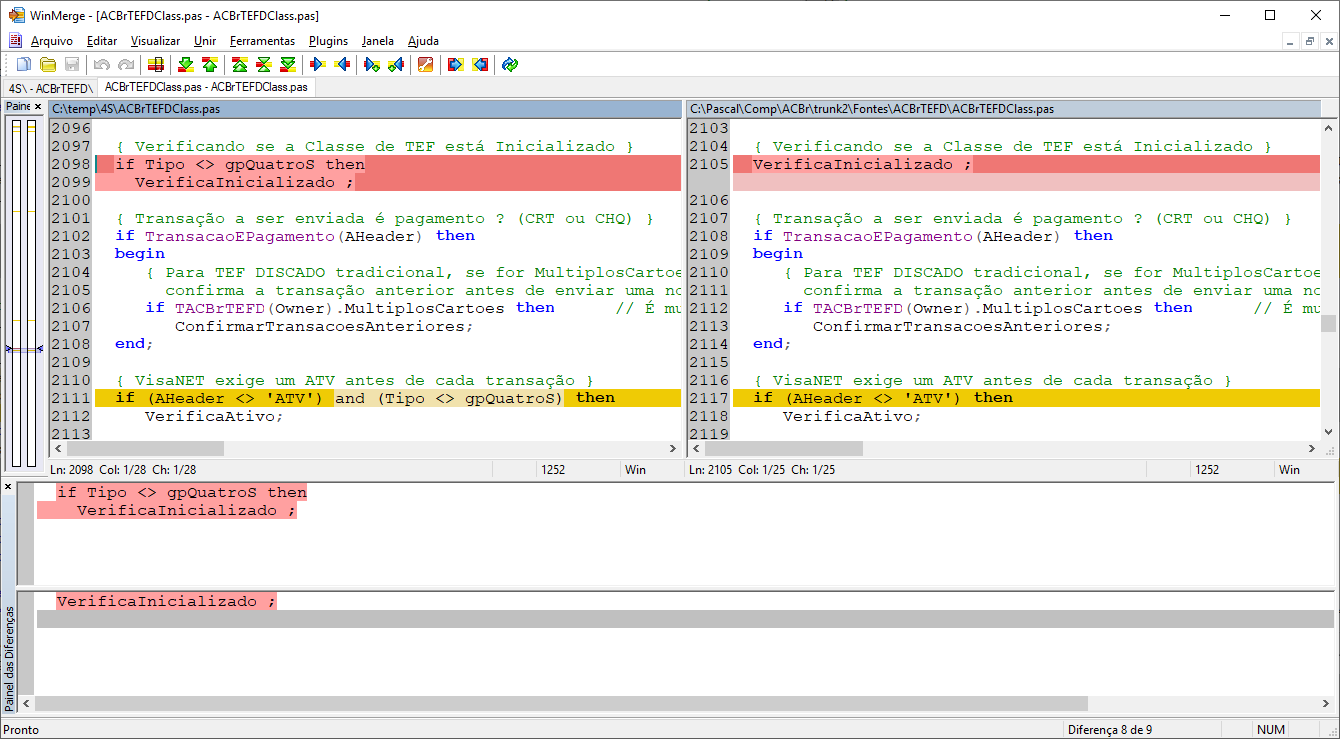
Task: Click the location pane bar graphic
Action: tap(23, 292)
